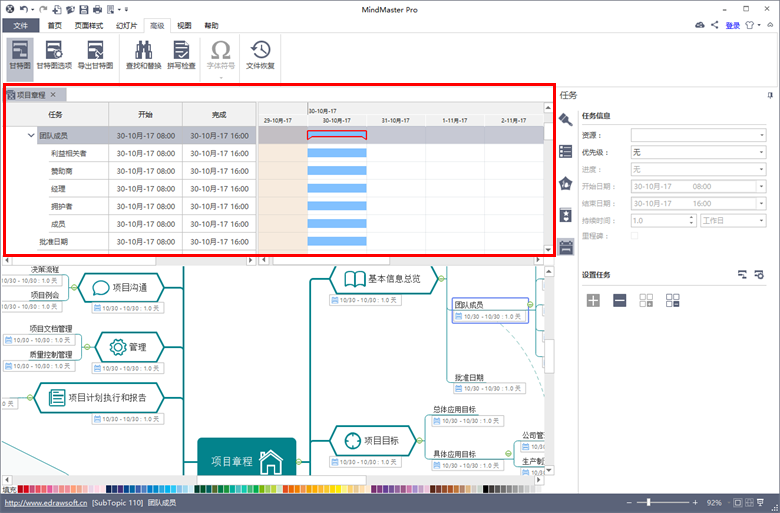Switch to the 幻灯片 slideshow tab

(x=126, y=25)
